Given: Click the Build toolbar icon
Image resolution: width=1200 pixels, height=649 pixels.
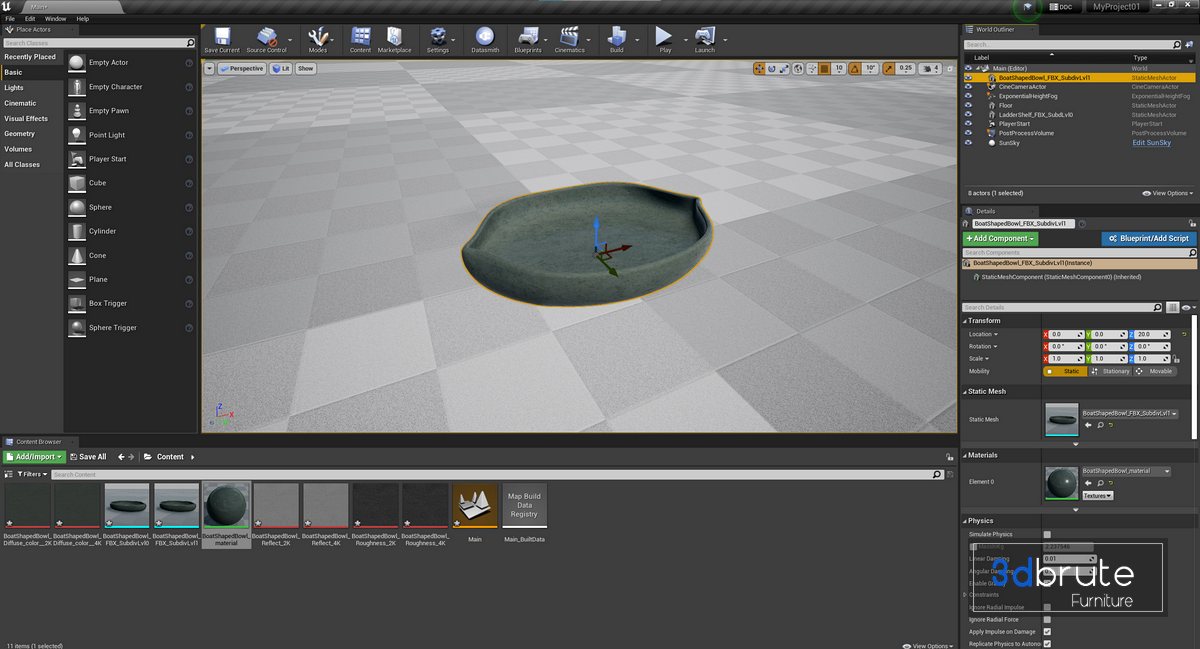Looking at the screenshot, I should coord(616,39).
